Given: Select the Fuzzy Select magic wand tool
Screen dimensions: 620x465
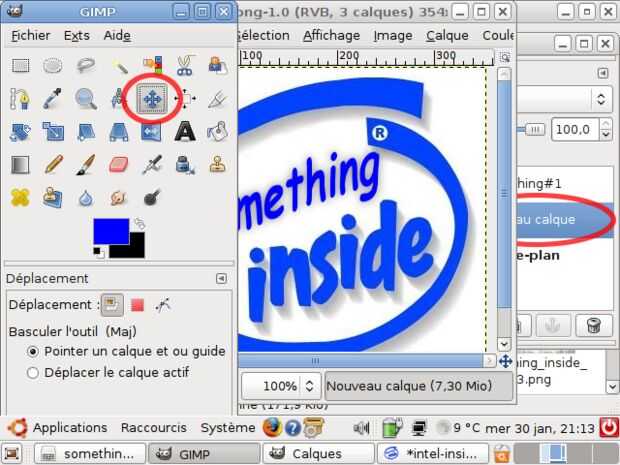Looking at the screenshot, I should tap(119, 66).
